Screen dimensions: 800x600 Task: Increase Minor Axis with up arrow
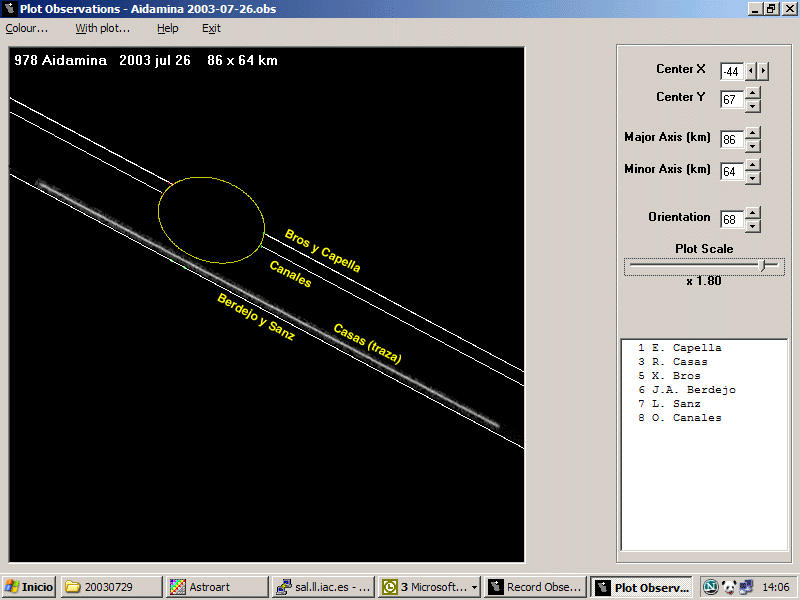click(753, 164)
